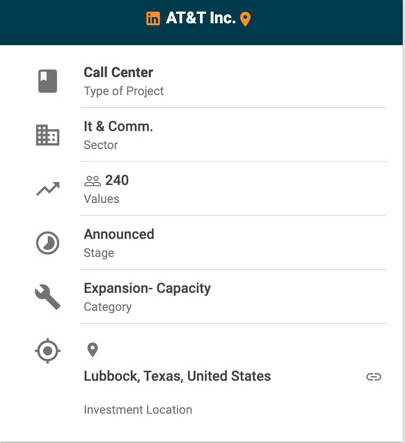Click the Type of Project label
Screen dimensions: 405x443
[124, 91]
